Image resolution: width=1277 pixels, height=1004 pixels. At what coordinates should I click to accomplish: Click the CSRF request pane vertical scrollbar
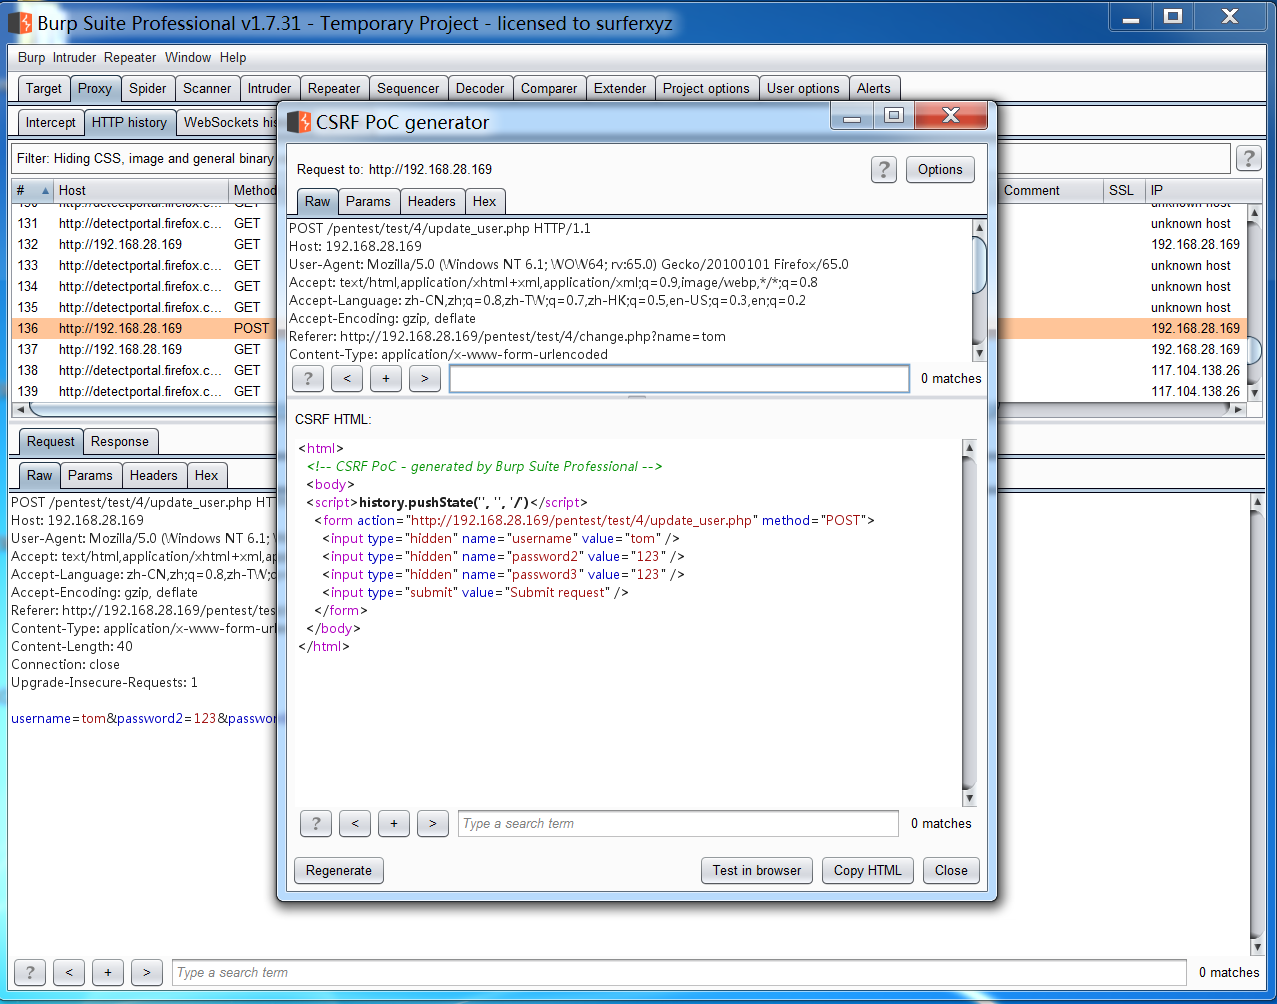(x=979, y=290)
